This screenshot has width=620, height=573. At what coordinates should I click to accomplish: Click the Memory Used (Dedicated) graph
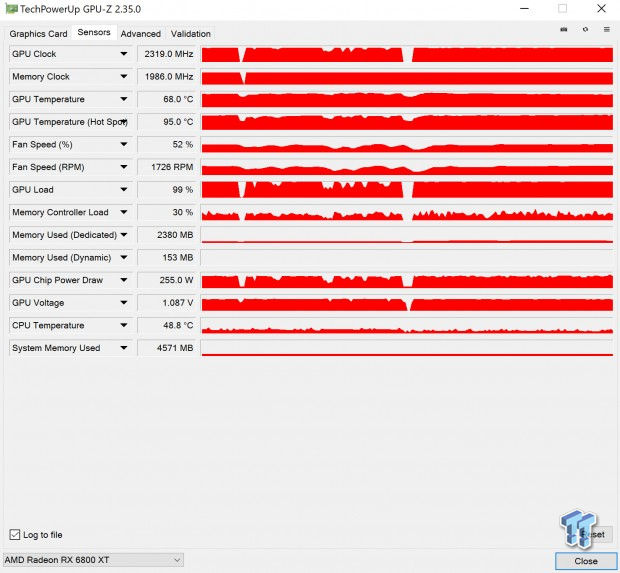(x=407, y=235)
